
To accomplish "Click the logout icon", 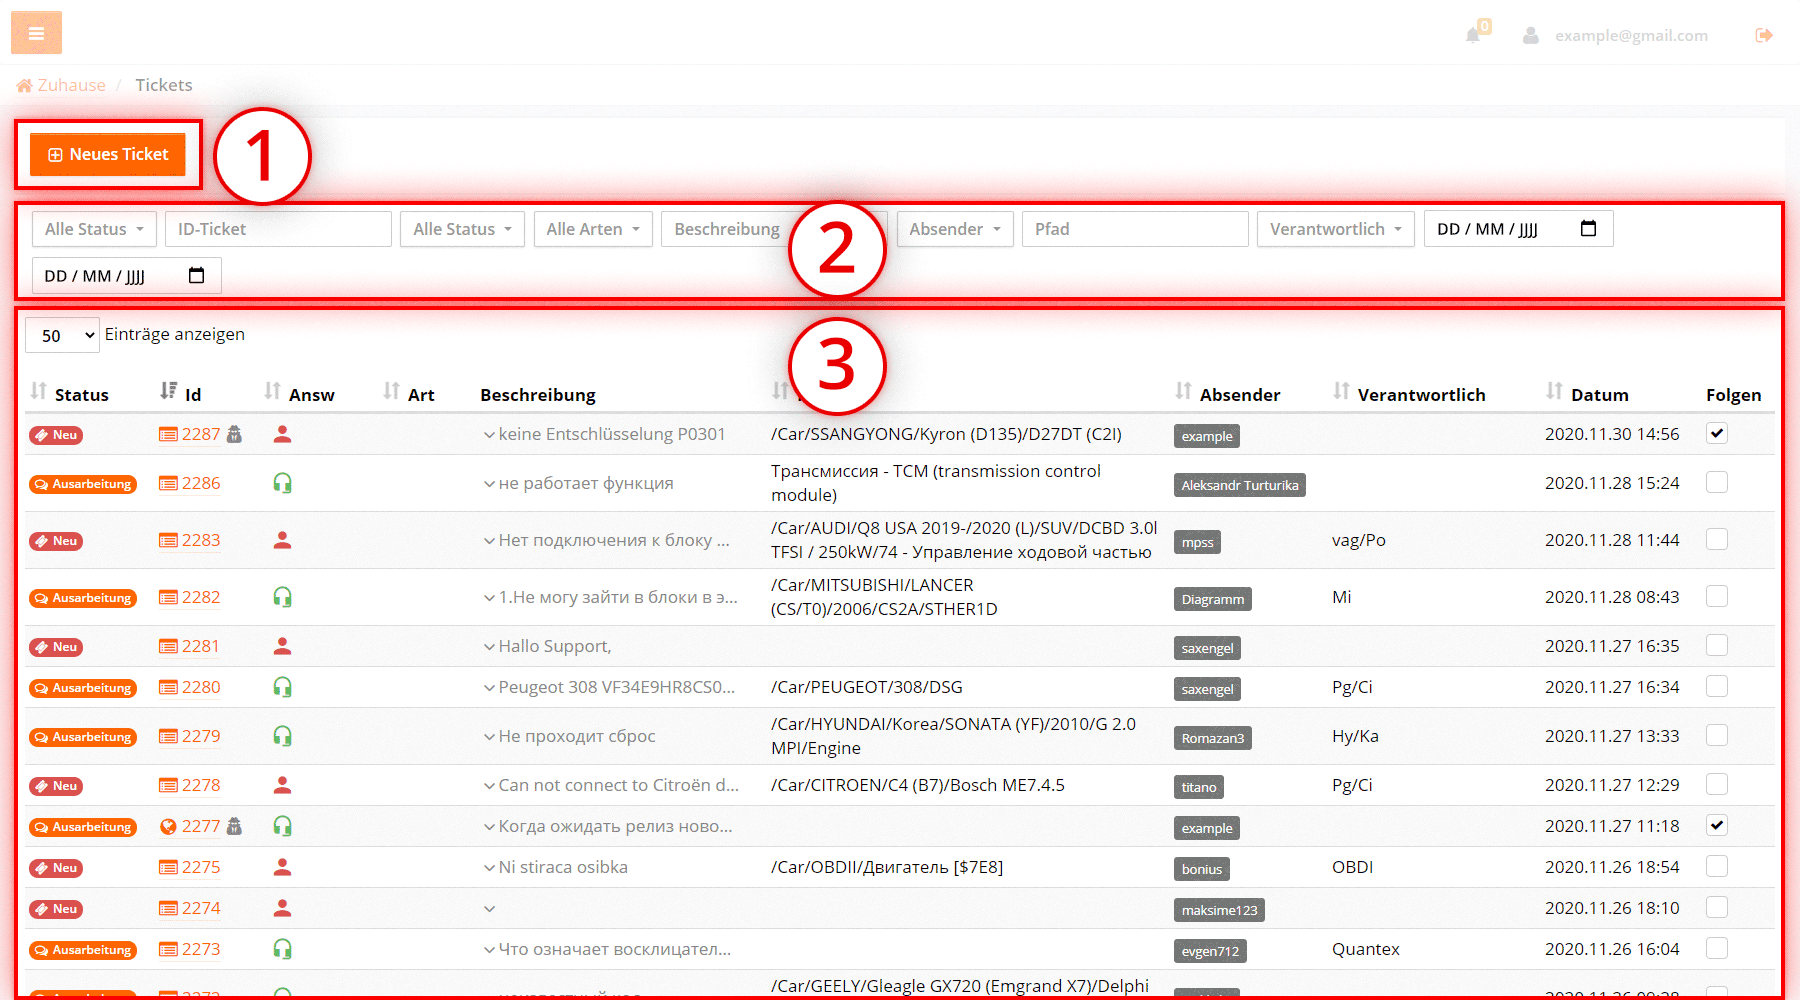I will [x=1764, y=36].
